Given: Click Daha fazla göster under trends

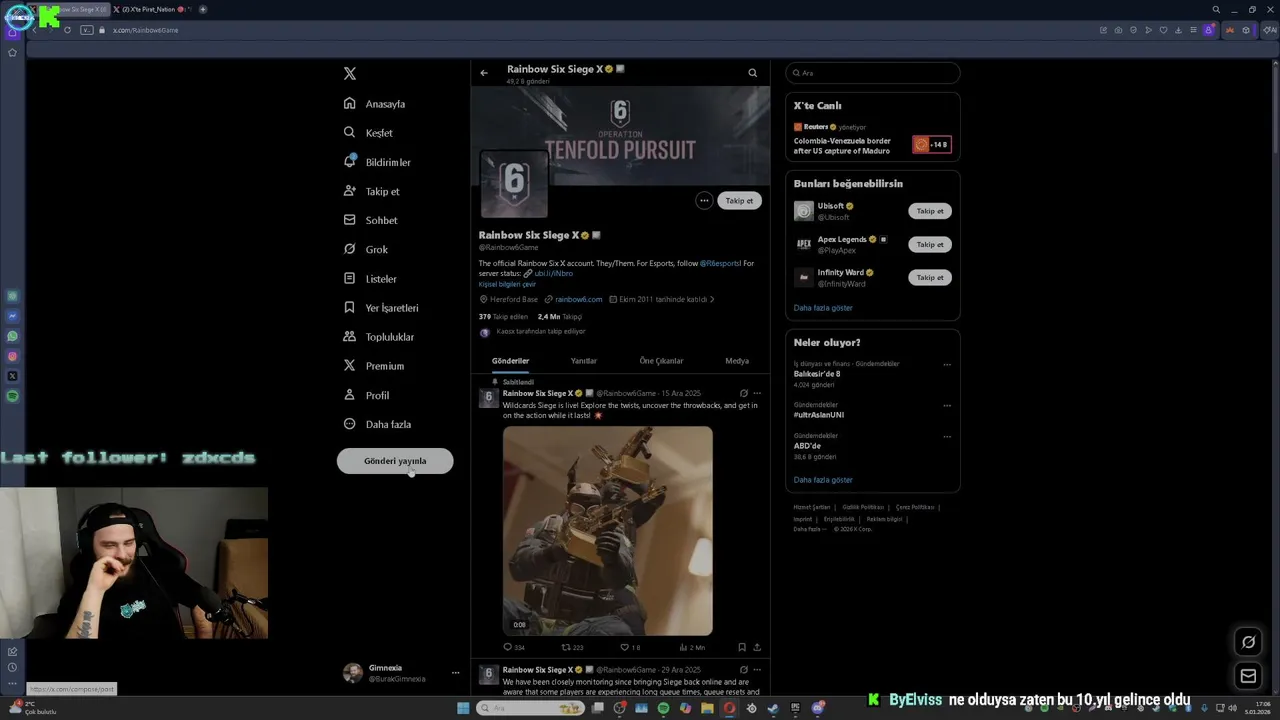Looking at the screenshot, I should coord(823,480).
